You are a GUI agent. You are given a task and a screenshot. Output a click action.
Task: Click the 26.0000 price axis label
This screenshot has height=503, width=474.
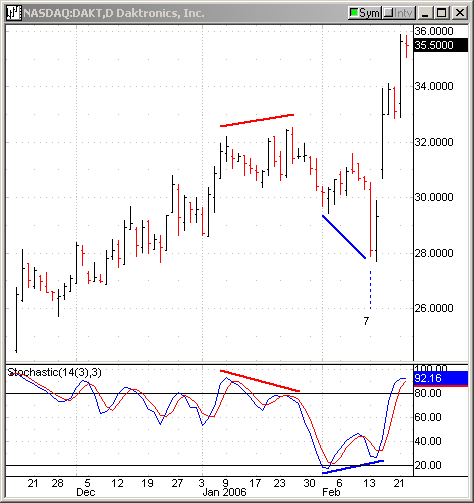point(434,308)
